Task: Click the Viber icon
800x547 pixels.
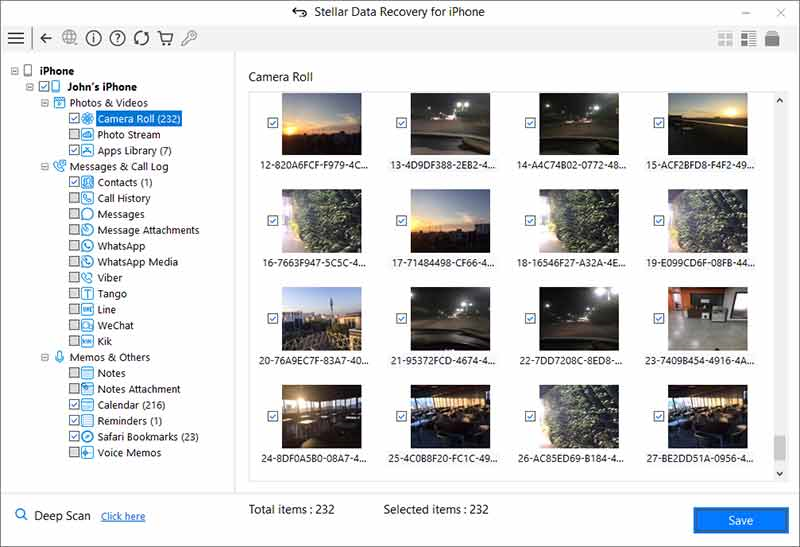Action: pyautogui.click(x=88, y=278)
